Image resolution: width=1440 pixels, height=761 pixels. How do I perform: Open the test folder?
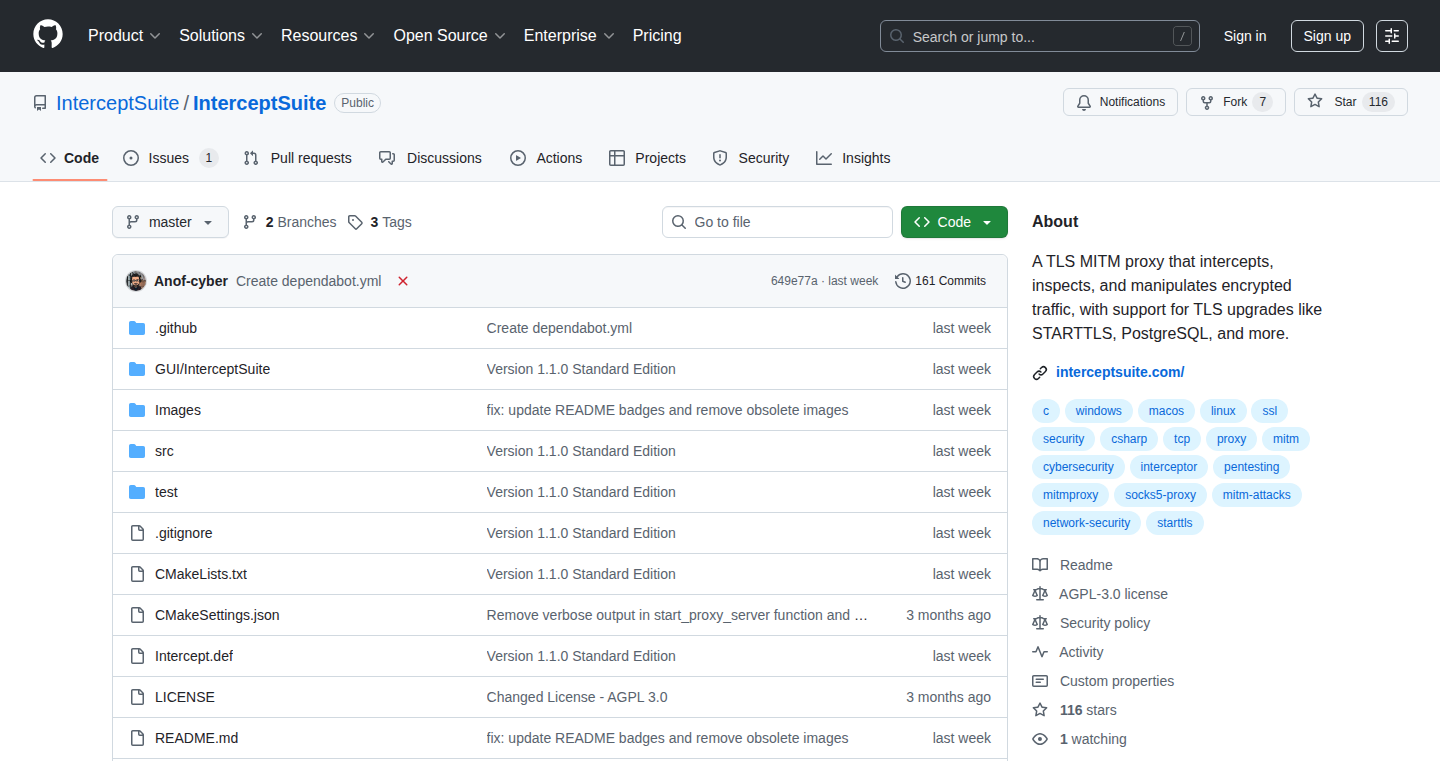[x=166, y=492]
